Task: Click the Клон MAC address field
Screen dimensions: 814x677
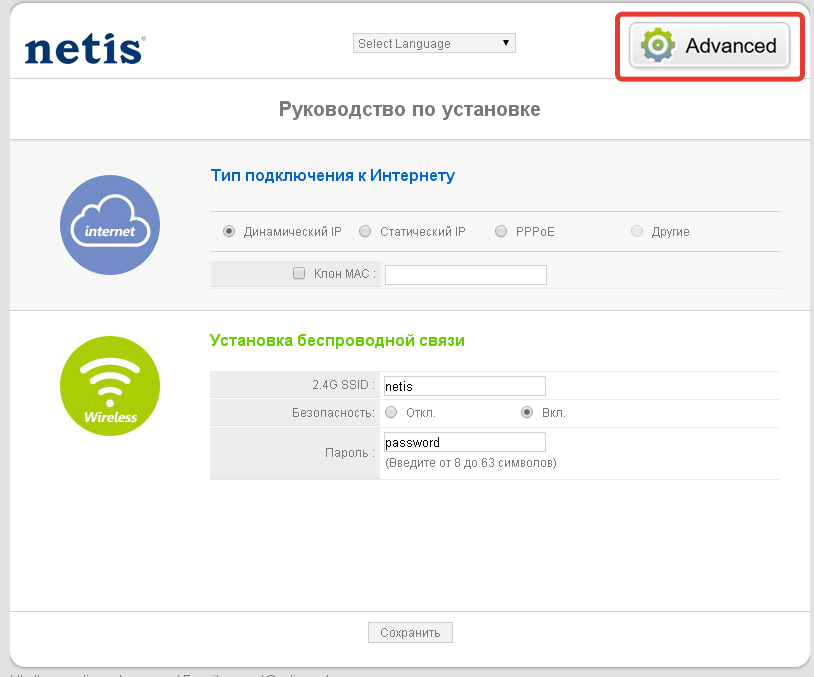Action: 465,274
